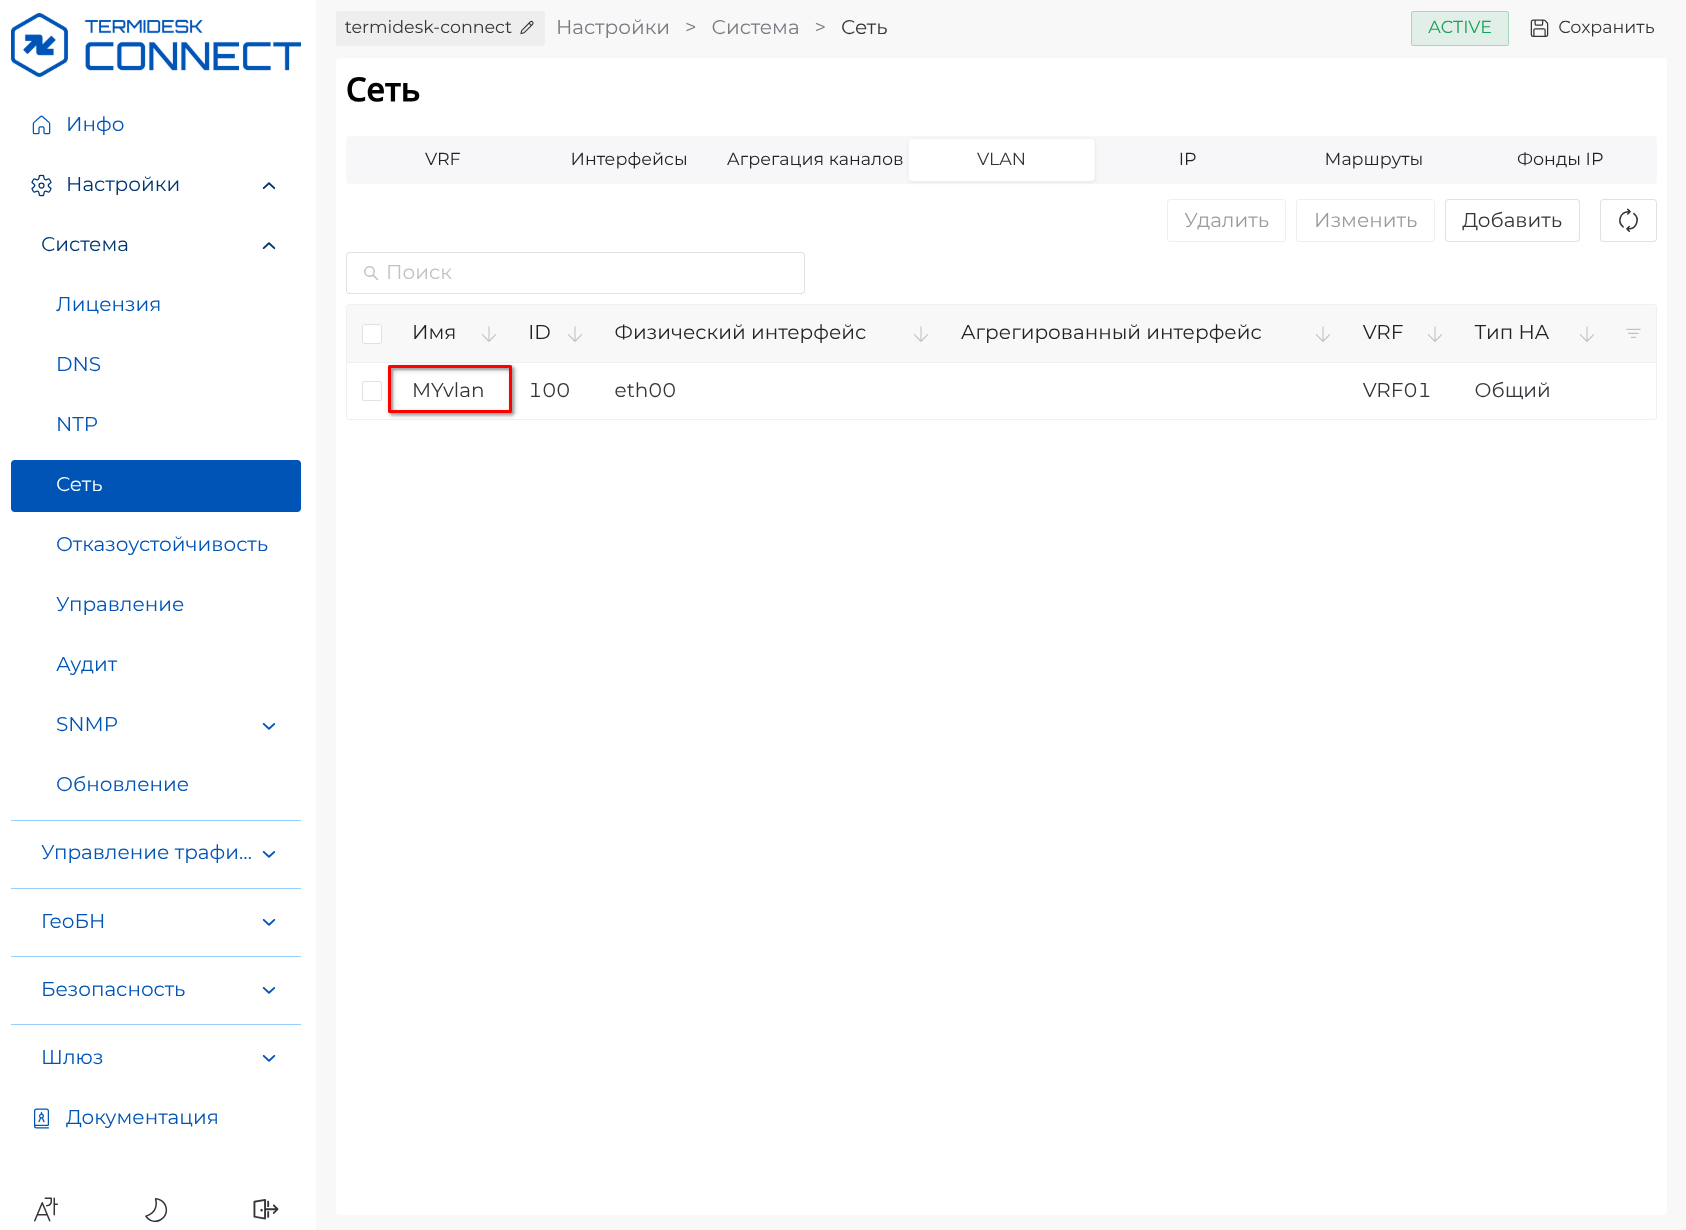Select the MYvlan row checkbox

[x=372, y=391]
